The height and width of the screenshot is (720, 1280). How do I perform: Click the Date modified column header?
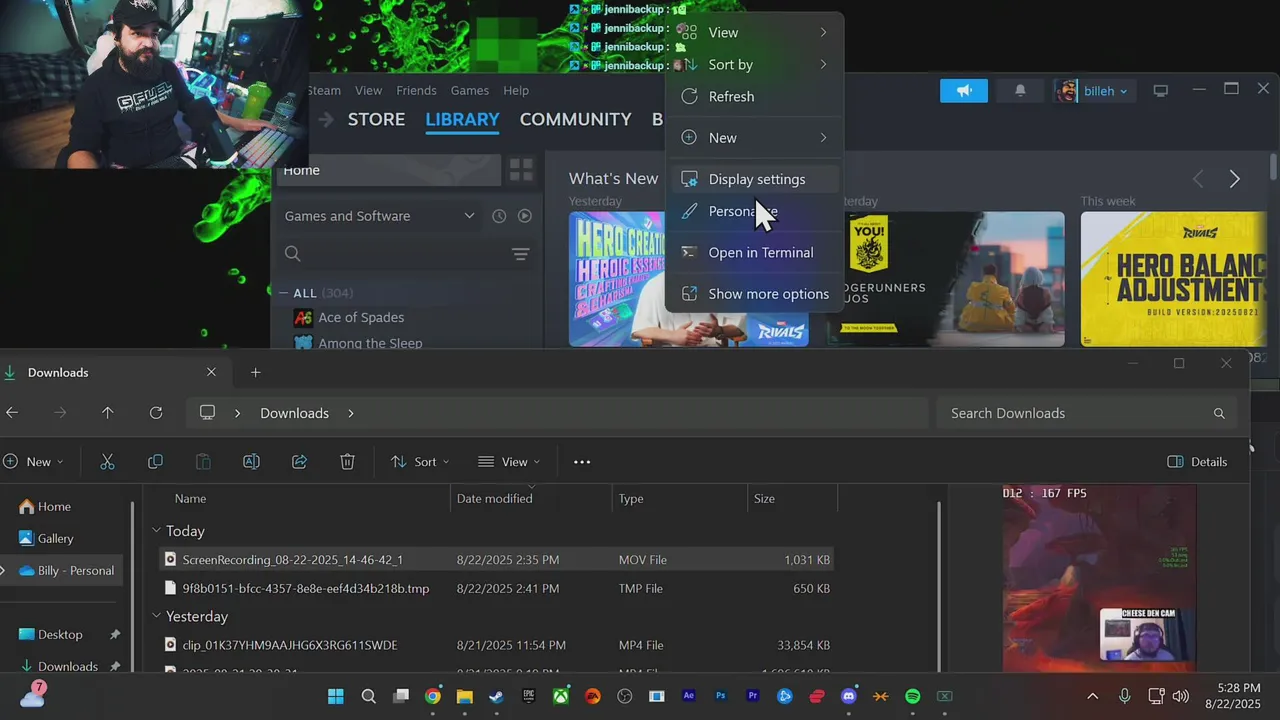[x=530, y=498]
